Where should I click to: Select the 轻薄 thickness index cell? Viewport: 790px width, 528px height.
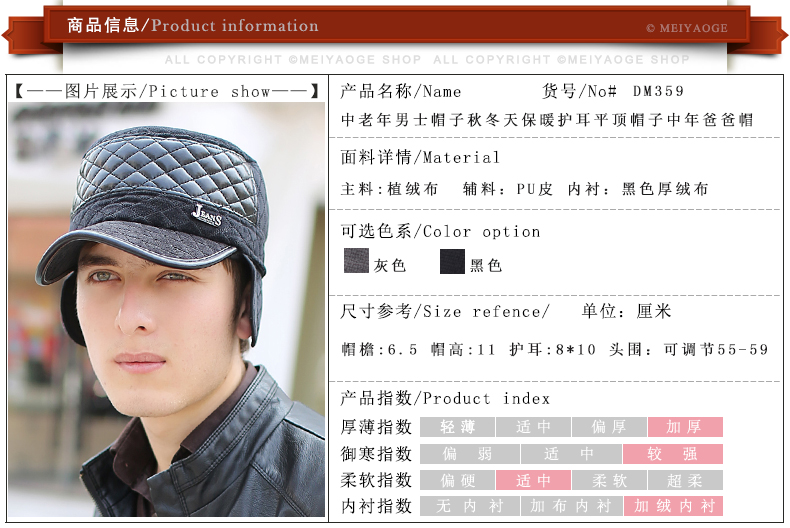(457, 427)
